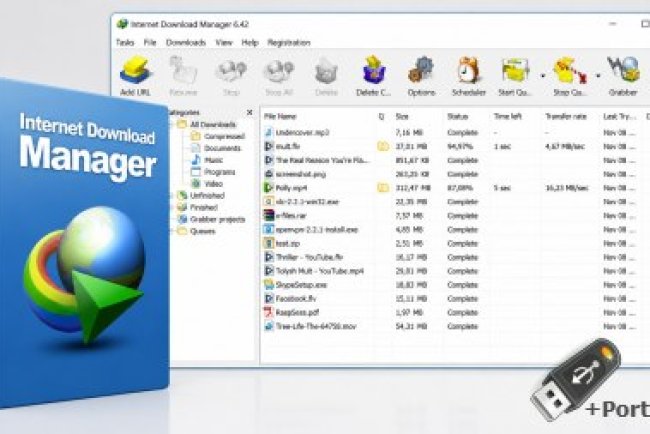Open the Help menu
The image size is (650, 434).
250,43
